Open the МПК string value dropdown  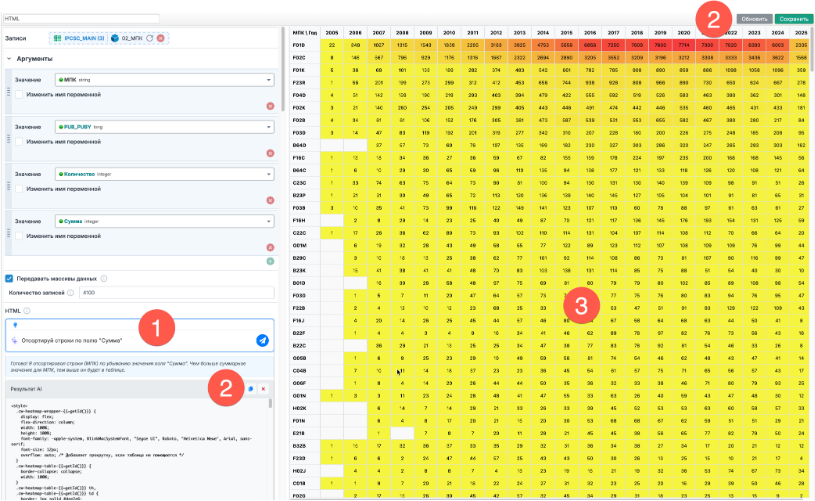point(269,80)
